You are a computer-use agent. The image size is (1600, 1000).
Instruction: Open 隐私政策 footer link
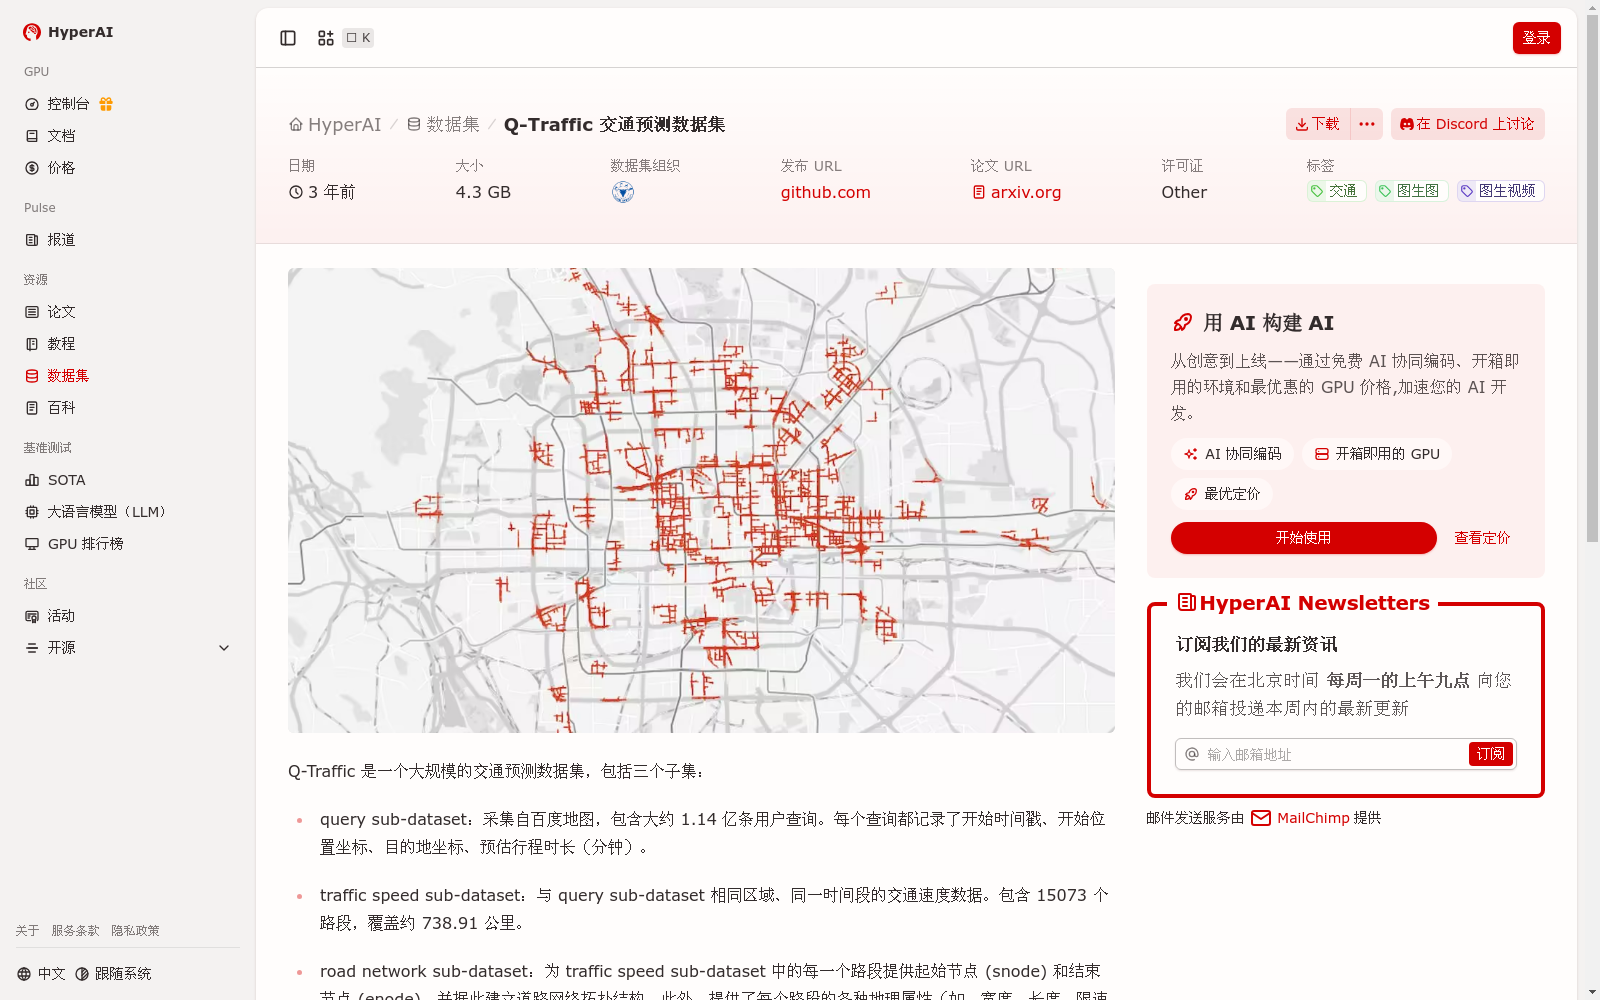point(135,931)
